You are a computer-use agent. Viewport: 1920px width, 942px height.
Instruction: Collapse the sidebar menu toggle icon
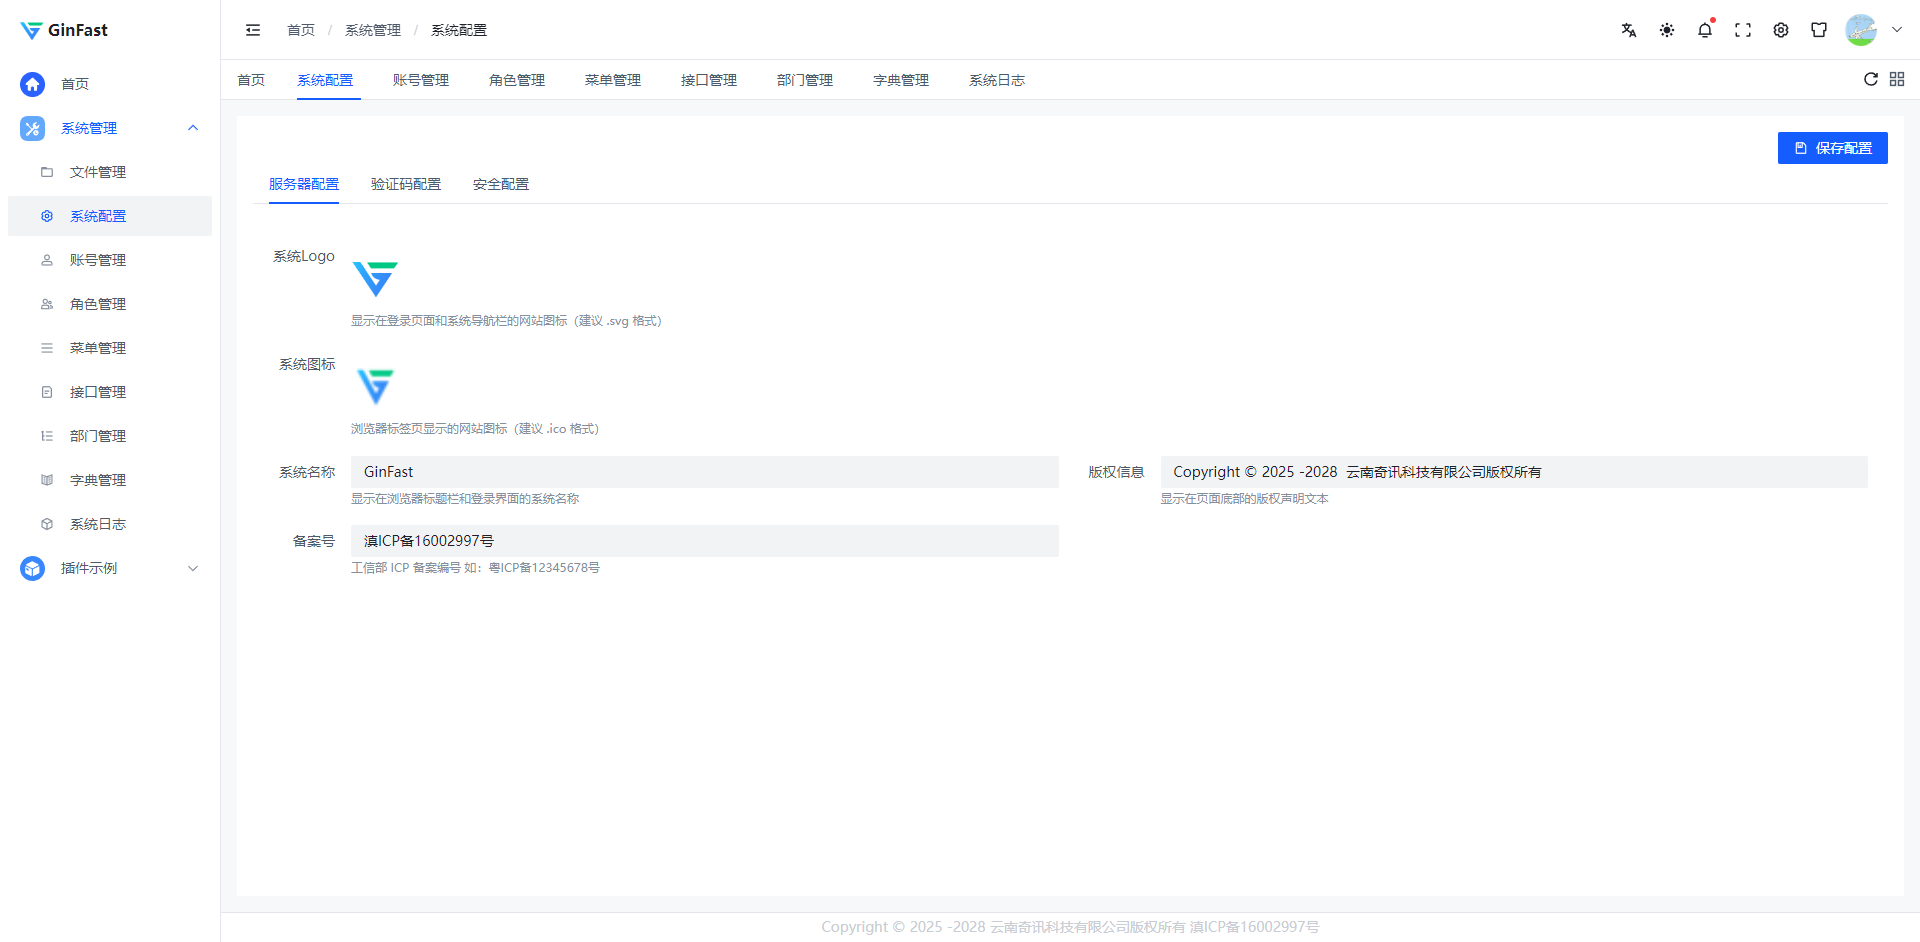click(253, 30)
